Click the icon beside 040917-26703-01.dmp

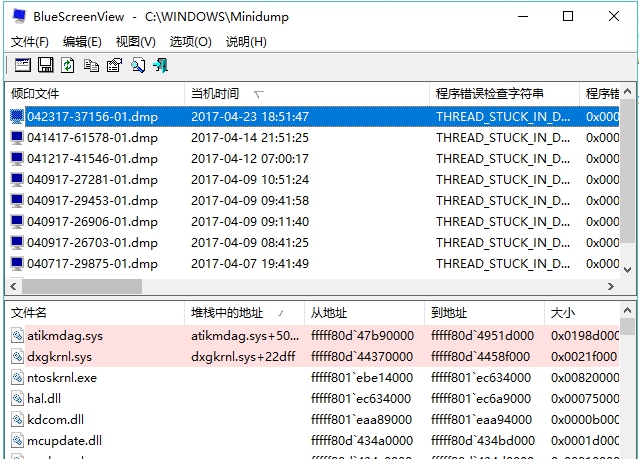17,242
